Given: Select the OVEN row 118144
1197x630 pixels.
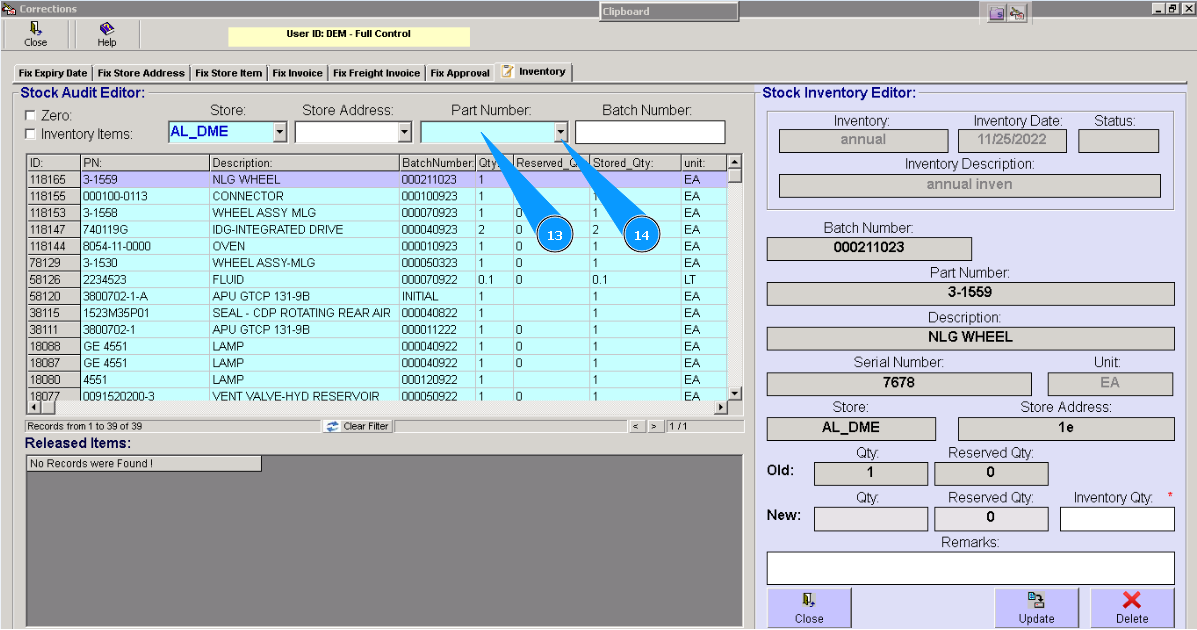Looking at the screenshot, I should click(x=377, y=247).
